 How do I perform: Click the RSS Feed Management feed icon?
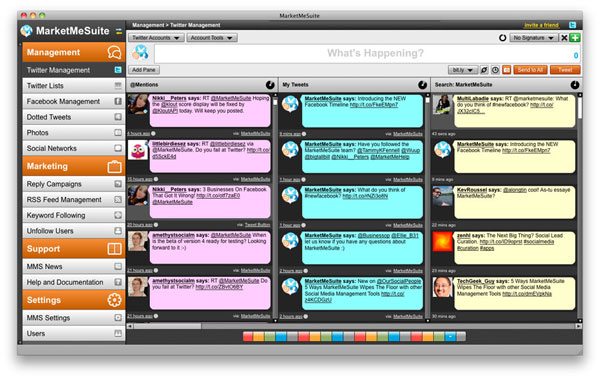[x=118, y=199]
